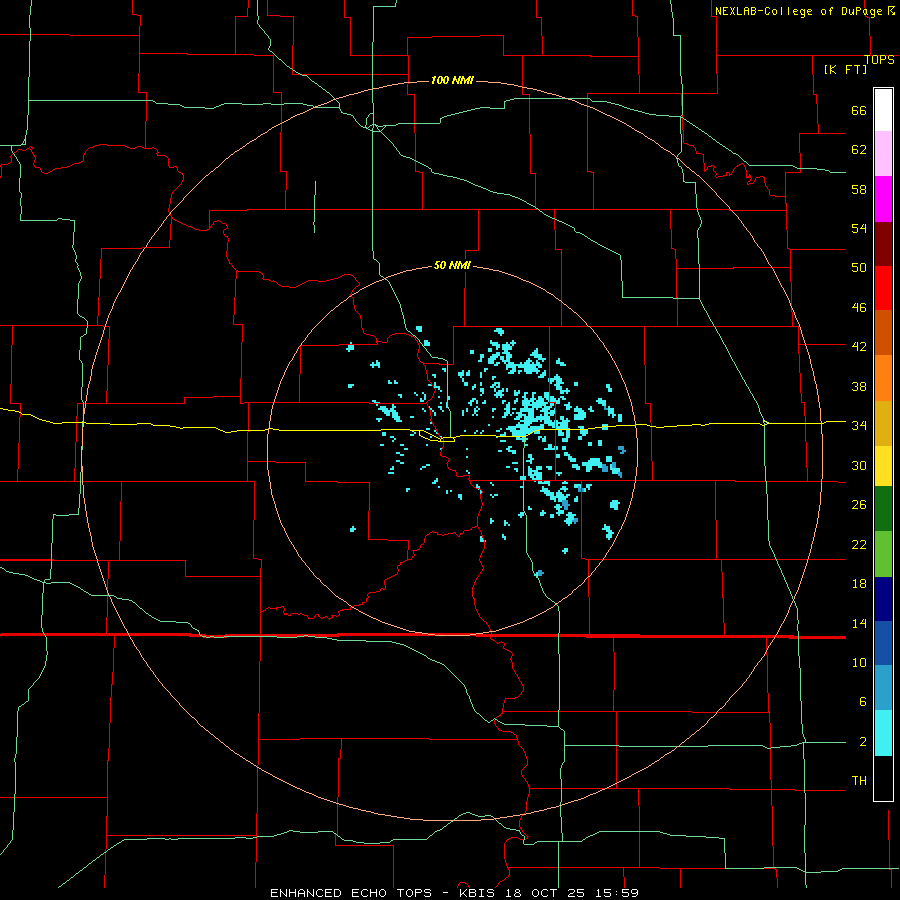Click the 50 NMI range ring label
Image resolution: width=900 pixels, height=900 pixels.
pos(452,265)
